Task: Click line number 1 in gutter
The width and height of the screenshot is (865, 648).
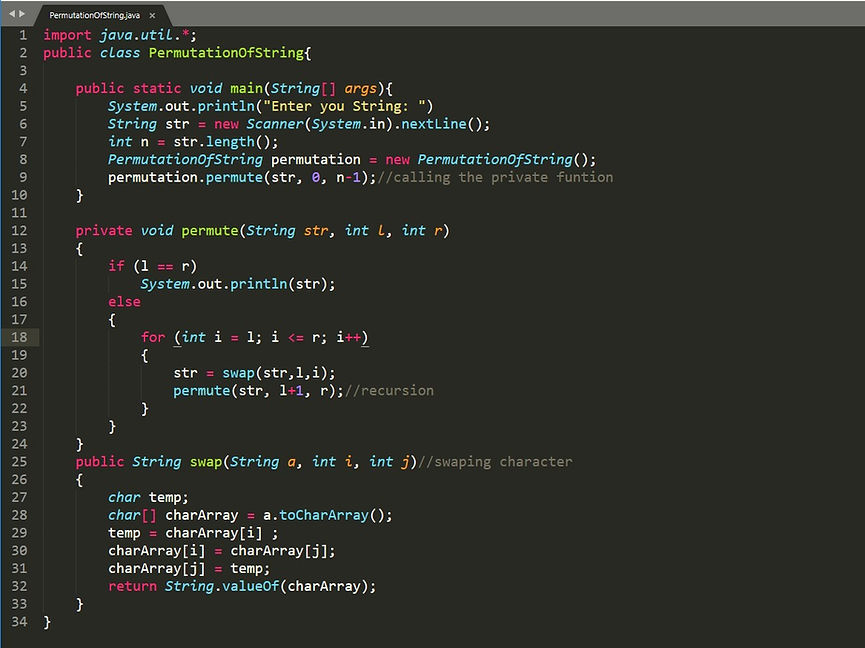Action: [23, 35]
